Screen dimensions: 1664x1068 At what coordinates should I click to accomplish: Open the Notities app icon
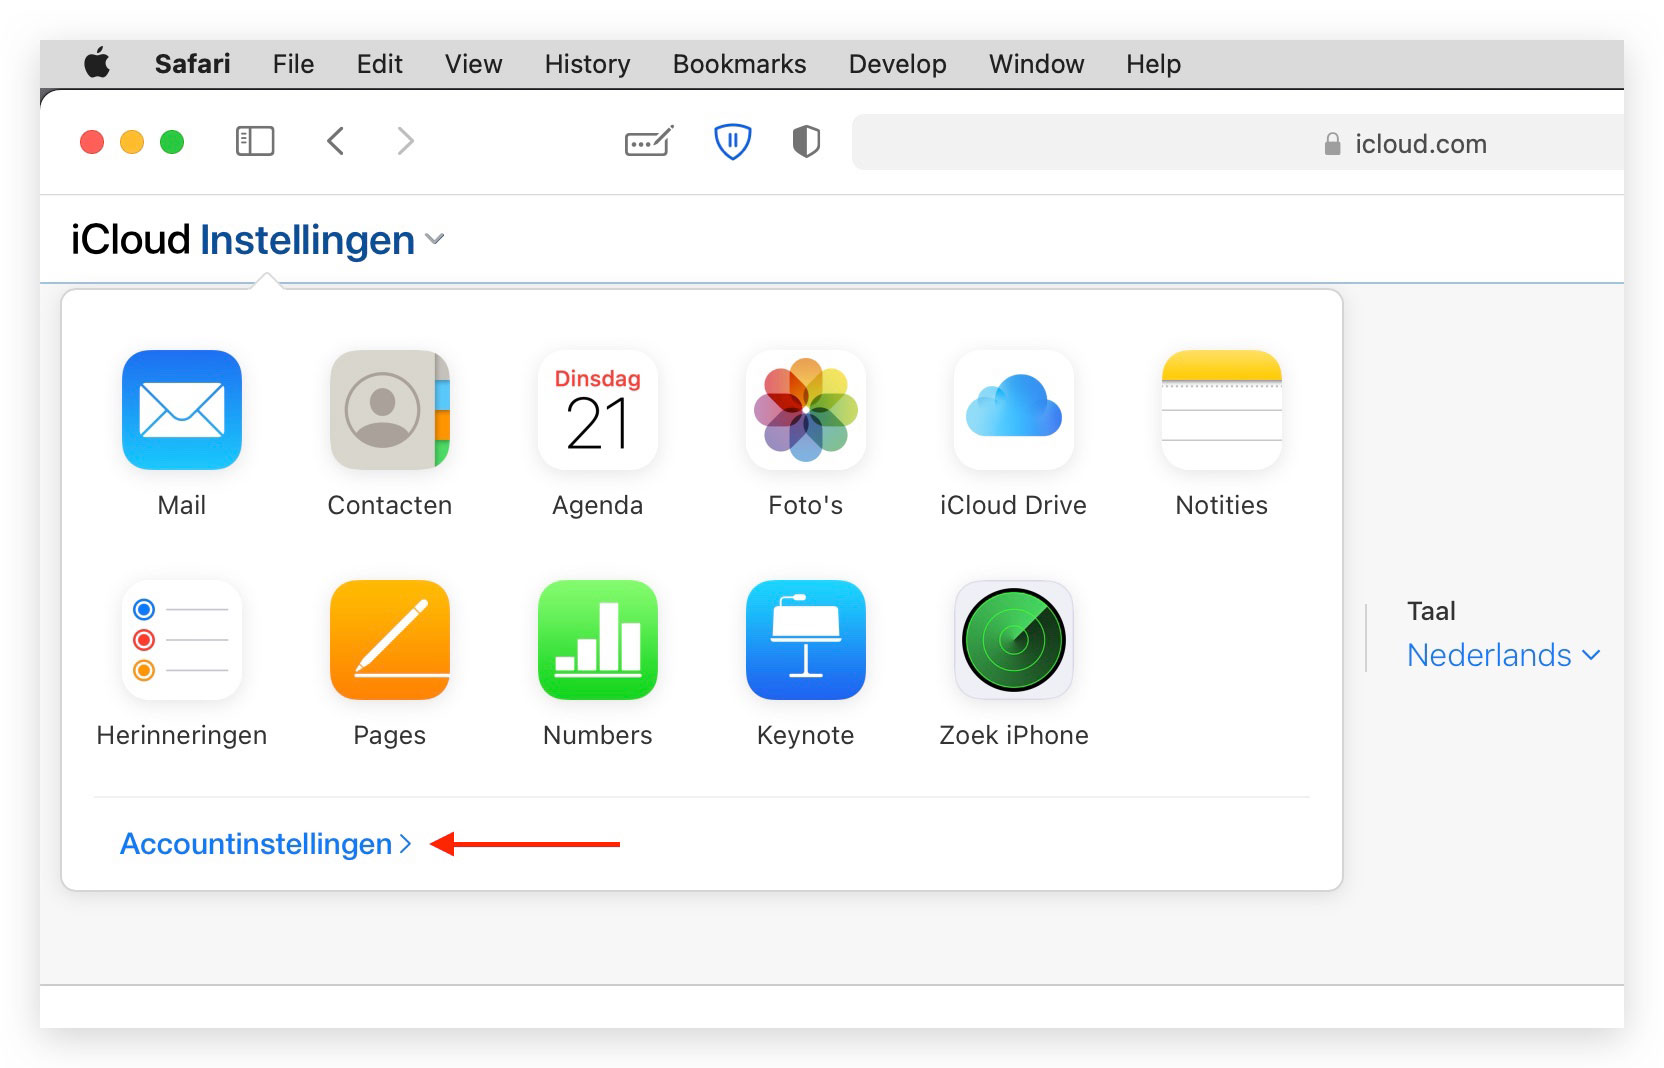tap(1222, 410)
